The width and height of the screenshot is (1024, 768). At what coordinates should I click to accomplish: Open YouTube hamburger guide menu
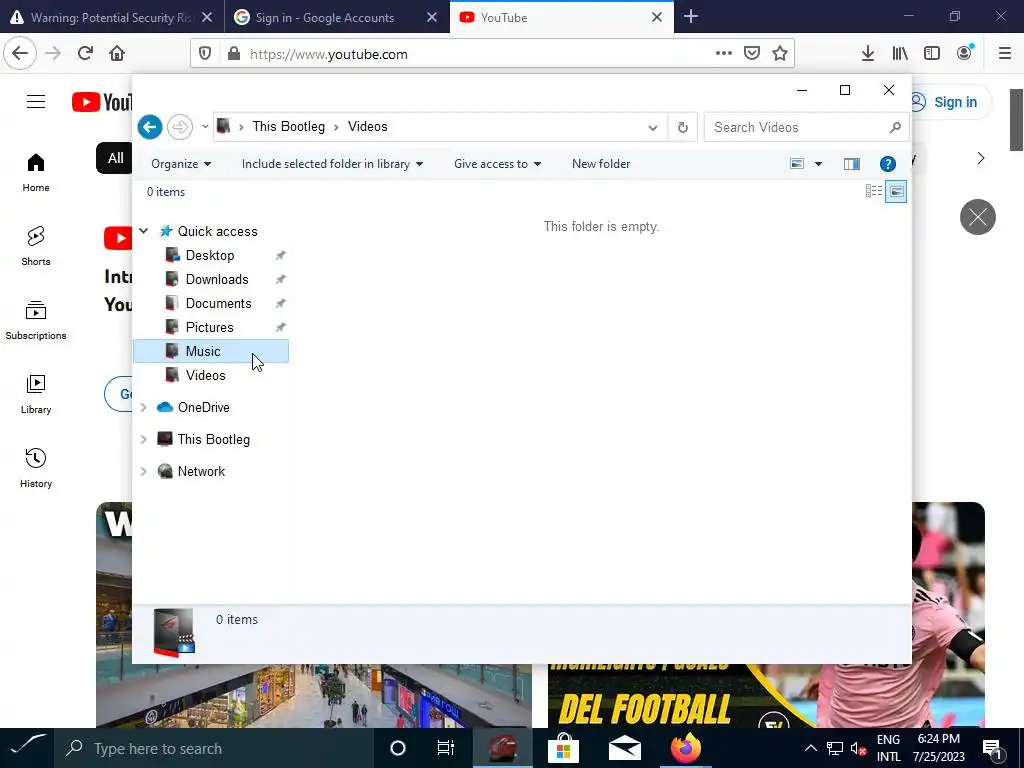[x=36, y=102]
